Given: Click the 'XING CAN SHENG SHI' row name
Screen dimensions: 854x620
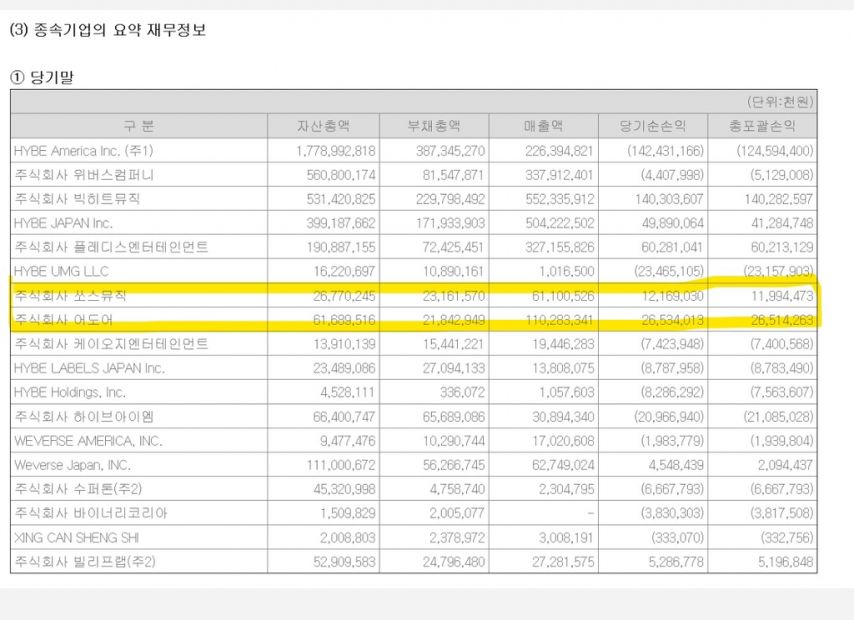Looking at the screenshot, I should click(76, 537).
